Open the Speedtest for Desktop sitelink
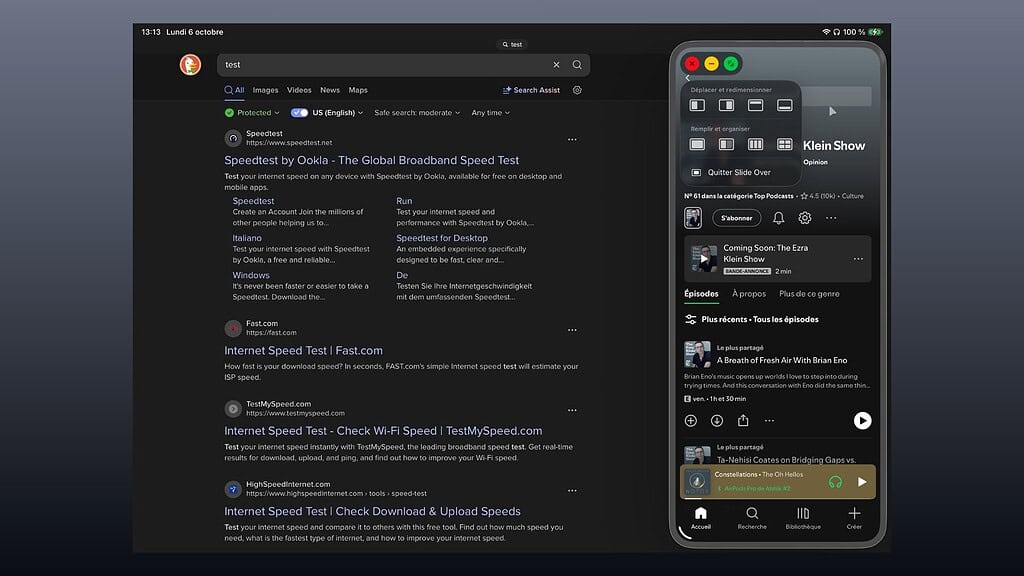The height and width of the screenshot is (576, 1024). point(442,238)
